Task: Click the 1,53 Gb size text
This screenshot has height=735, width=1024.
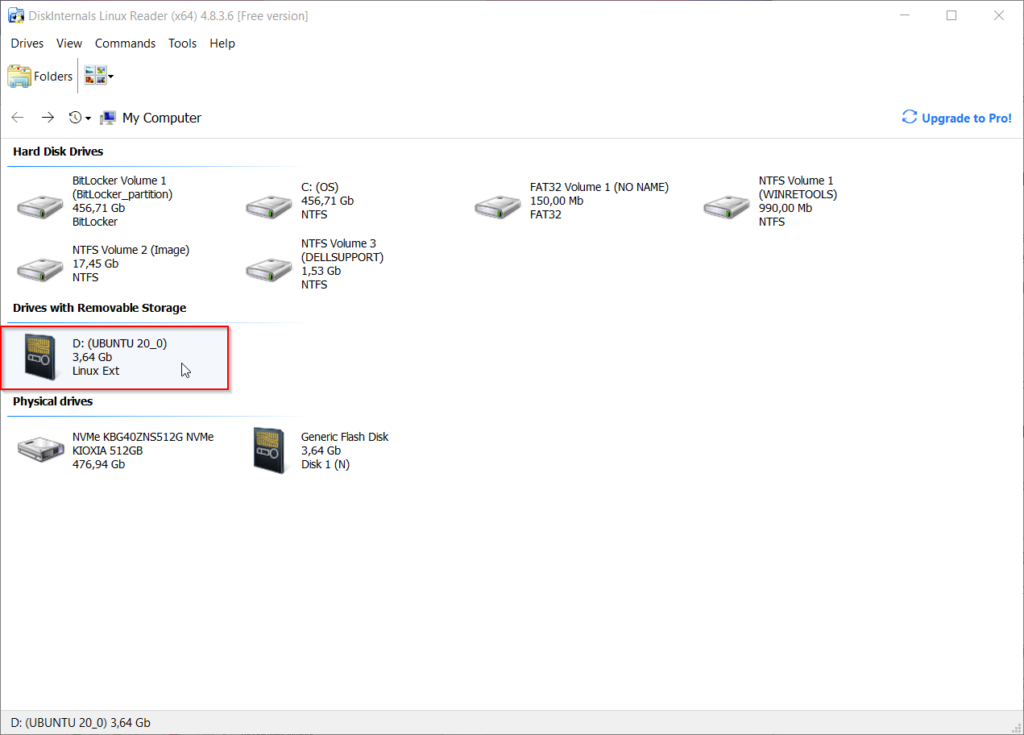Action: 321,270
